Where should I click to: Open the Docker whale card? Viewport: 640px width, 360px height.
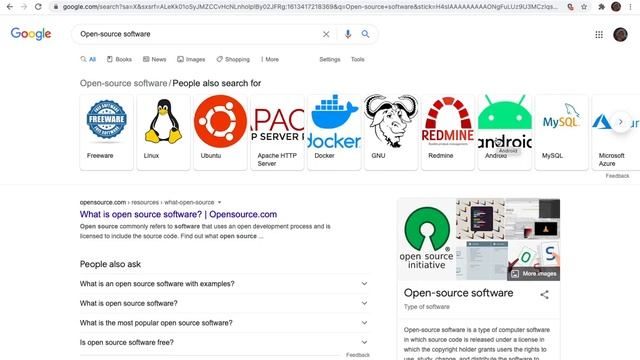point(334,132)
